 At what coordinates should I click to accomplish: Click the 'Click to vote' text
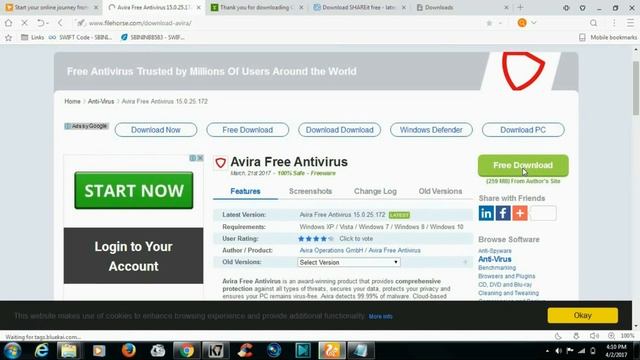[356, 239]
